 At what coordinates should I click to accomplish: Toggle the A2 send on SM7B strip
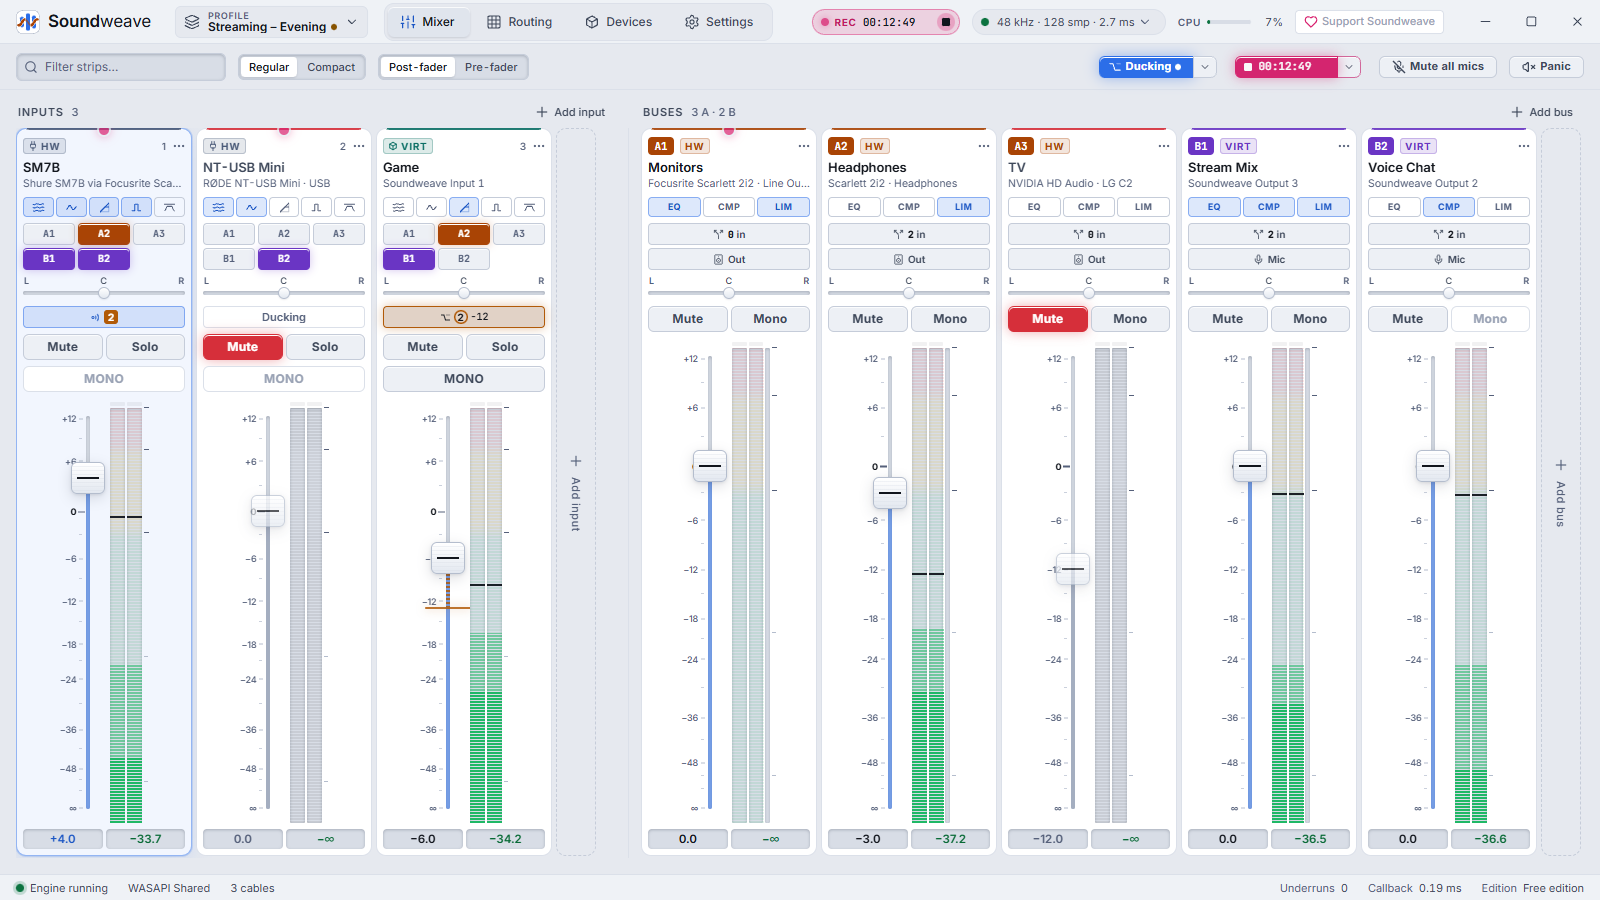pyautogui.click(x=104, y=234)
